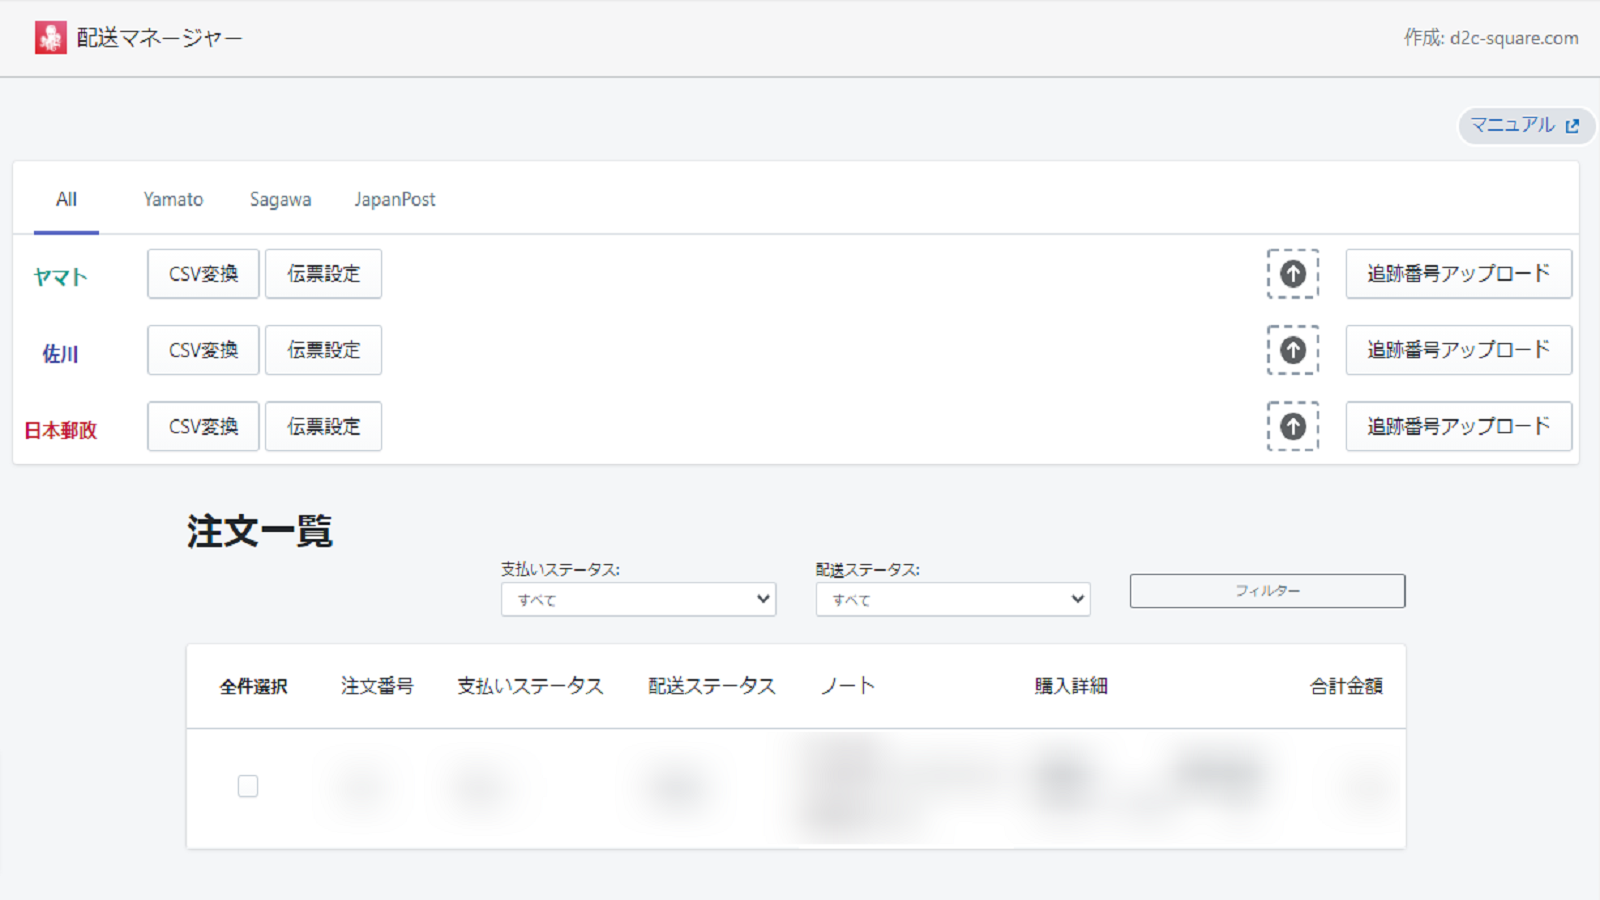This screenshot has width=1600, height=900.
Task: Click the Japan Post (日本郵政) upload arrow icon
Action: pos(1293,427)
